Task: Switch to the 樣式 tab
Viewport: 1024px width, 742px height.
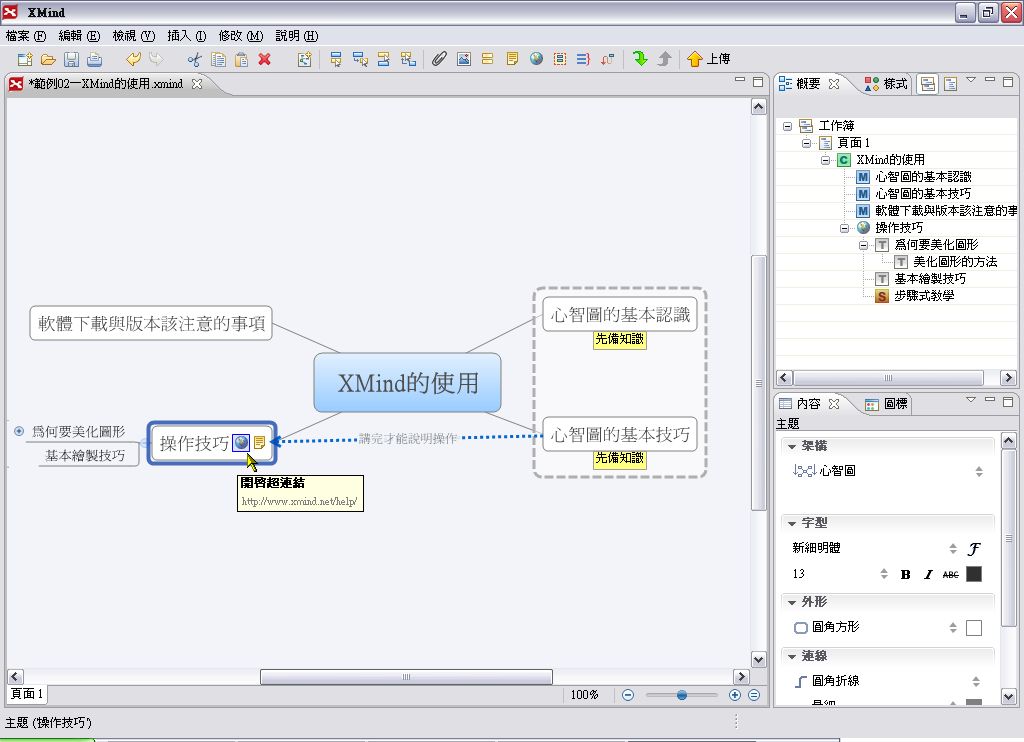Action: pos(886,84)
